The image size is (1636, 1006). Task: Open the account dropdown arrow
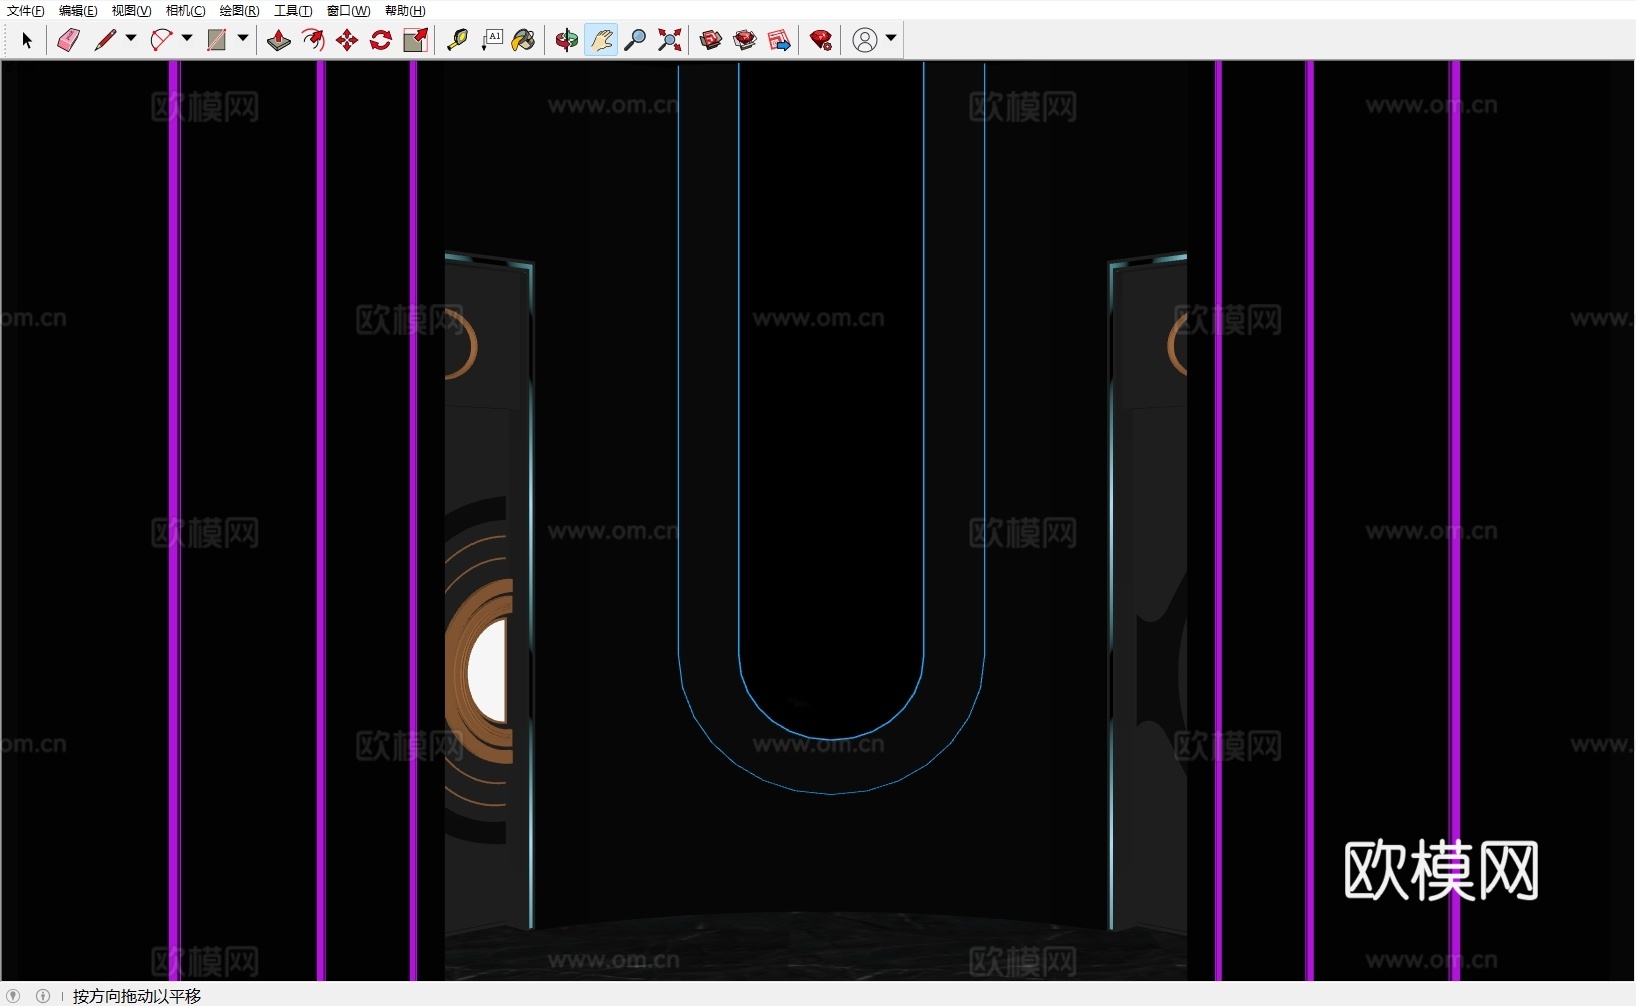click(891, 39)
